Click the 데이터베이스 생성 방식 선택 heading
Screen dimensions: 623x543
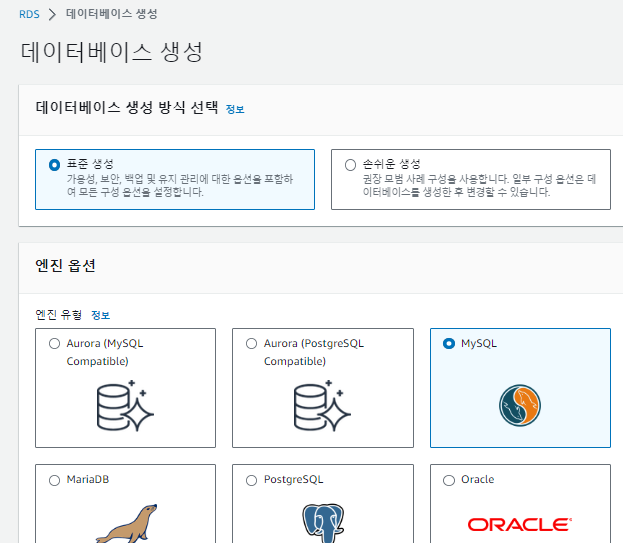click(x=127, y=107)
